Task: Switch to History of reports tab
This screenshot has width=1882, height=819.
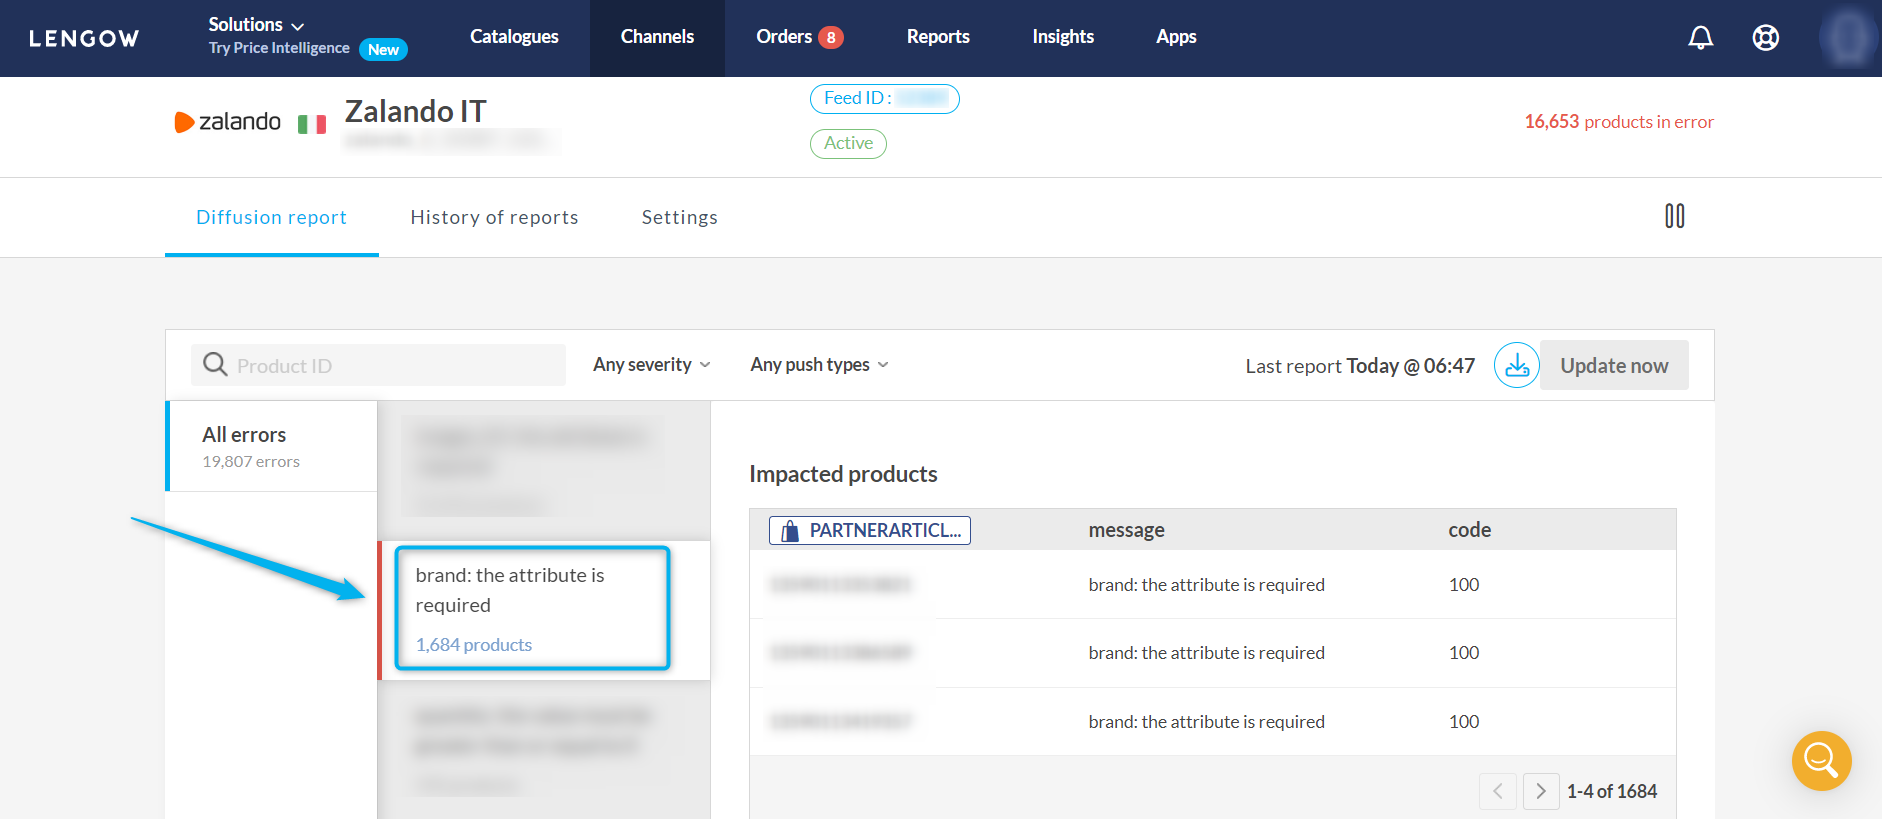Action: coord(494,217)
